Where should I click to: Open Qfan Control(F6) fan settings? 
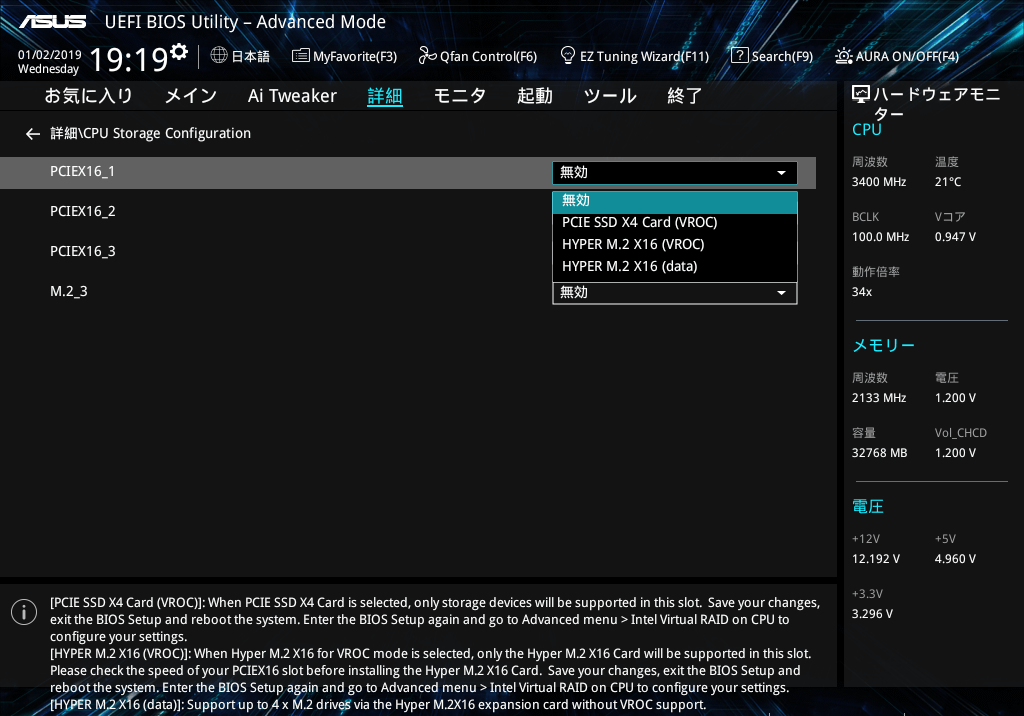(477, 56)
